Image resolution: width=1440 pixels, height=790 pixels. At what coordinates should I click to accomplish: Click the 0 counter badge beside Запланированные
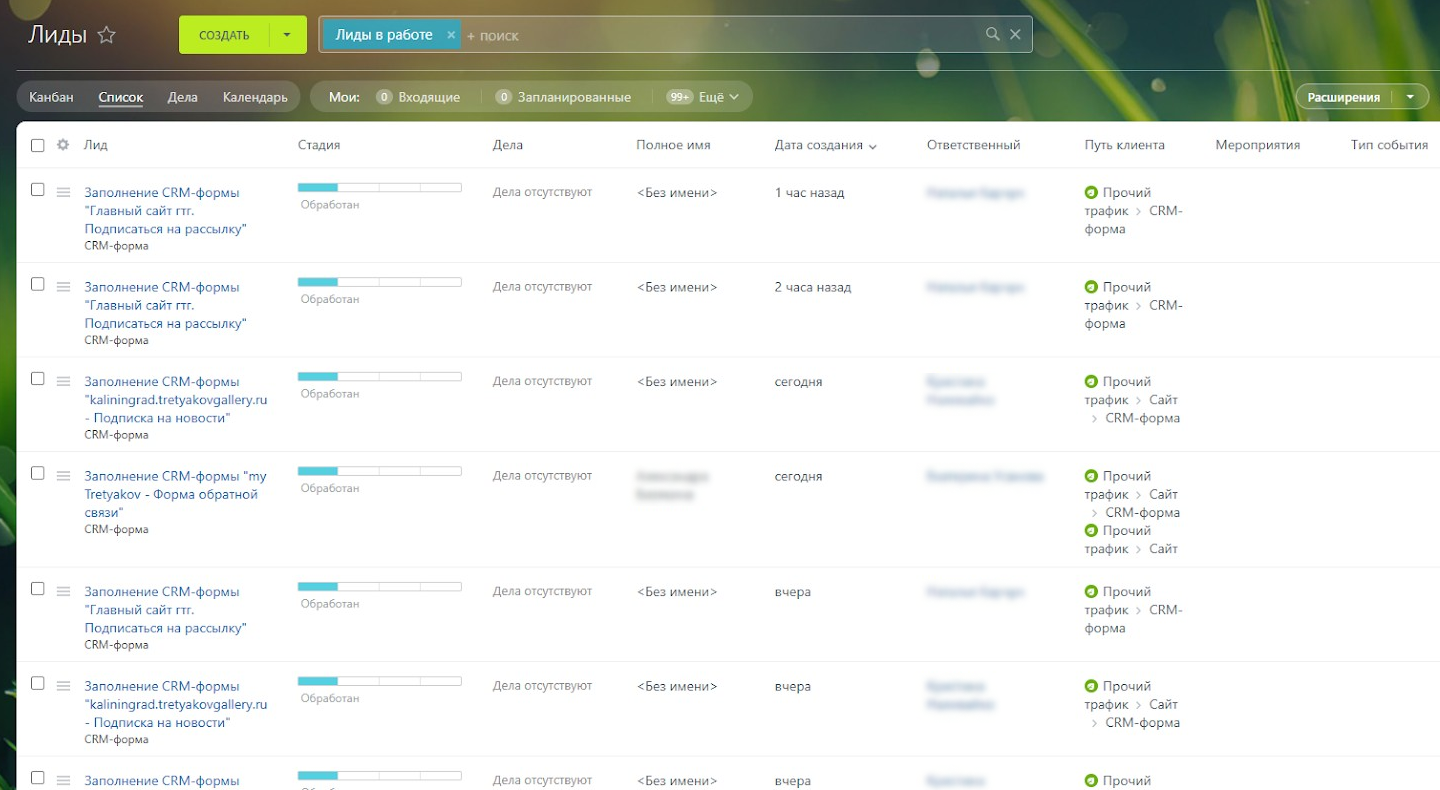504,97
